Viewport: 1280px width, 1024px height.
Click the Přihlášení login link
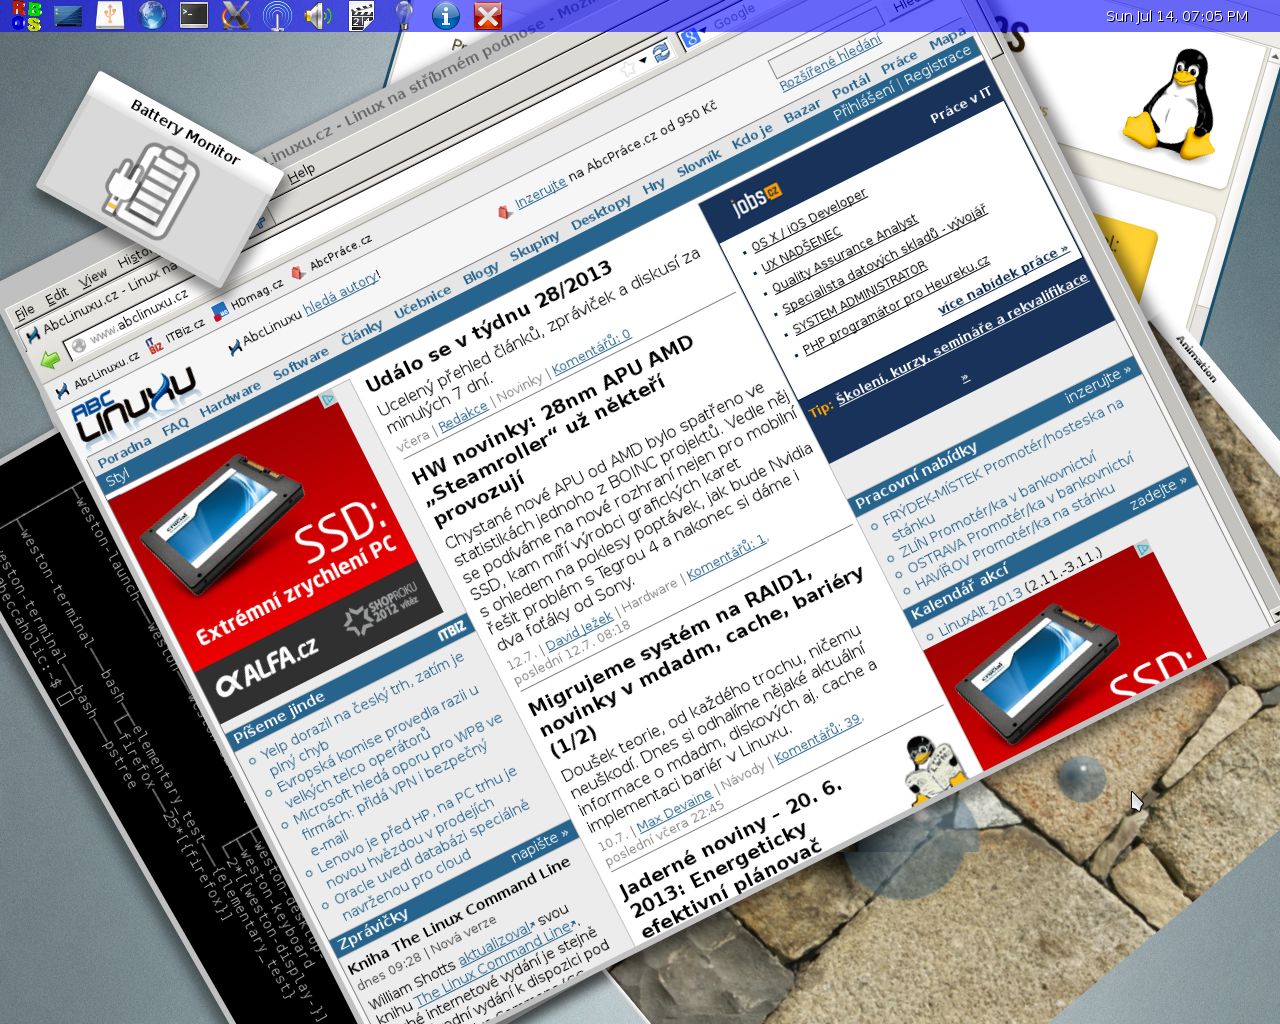point(864,101)
